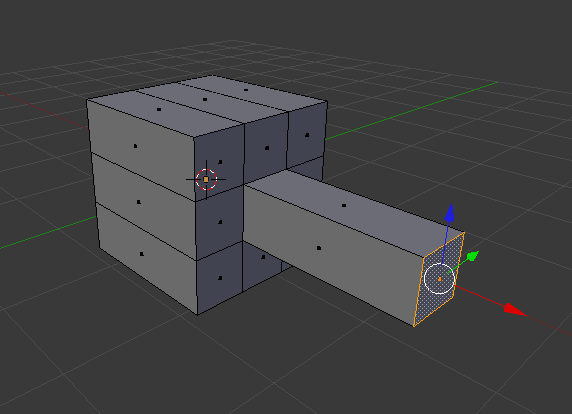The height and width of the screenshot is (414, 572).
Task: Click the red-white 3D cursor crosshair
Action: coord(206,179)
